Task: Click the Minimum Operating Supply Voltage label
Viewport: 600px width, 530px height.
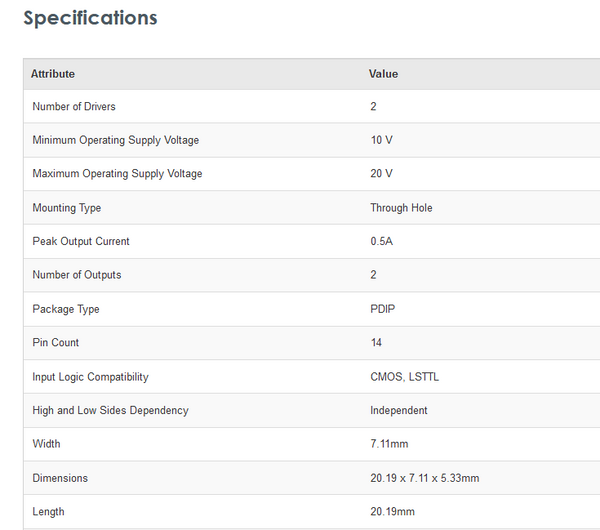Action: (x=115, y=140)
